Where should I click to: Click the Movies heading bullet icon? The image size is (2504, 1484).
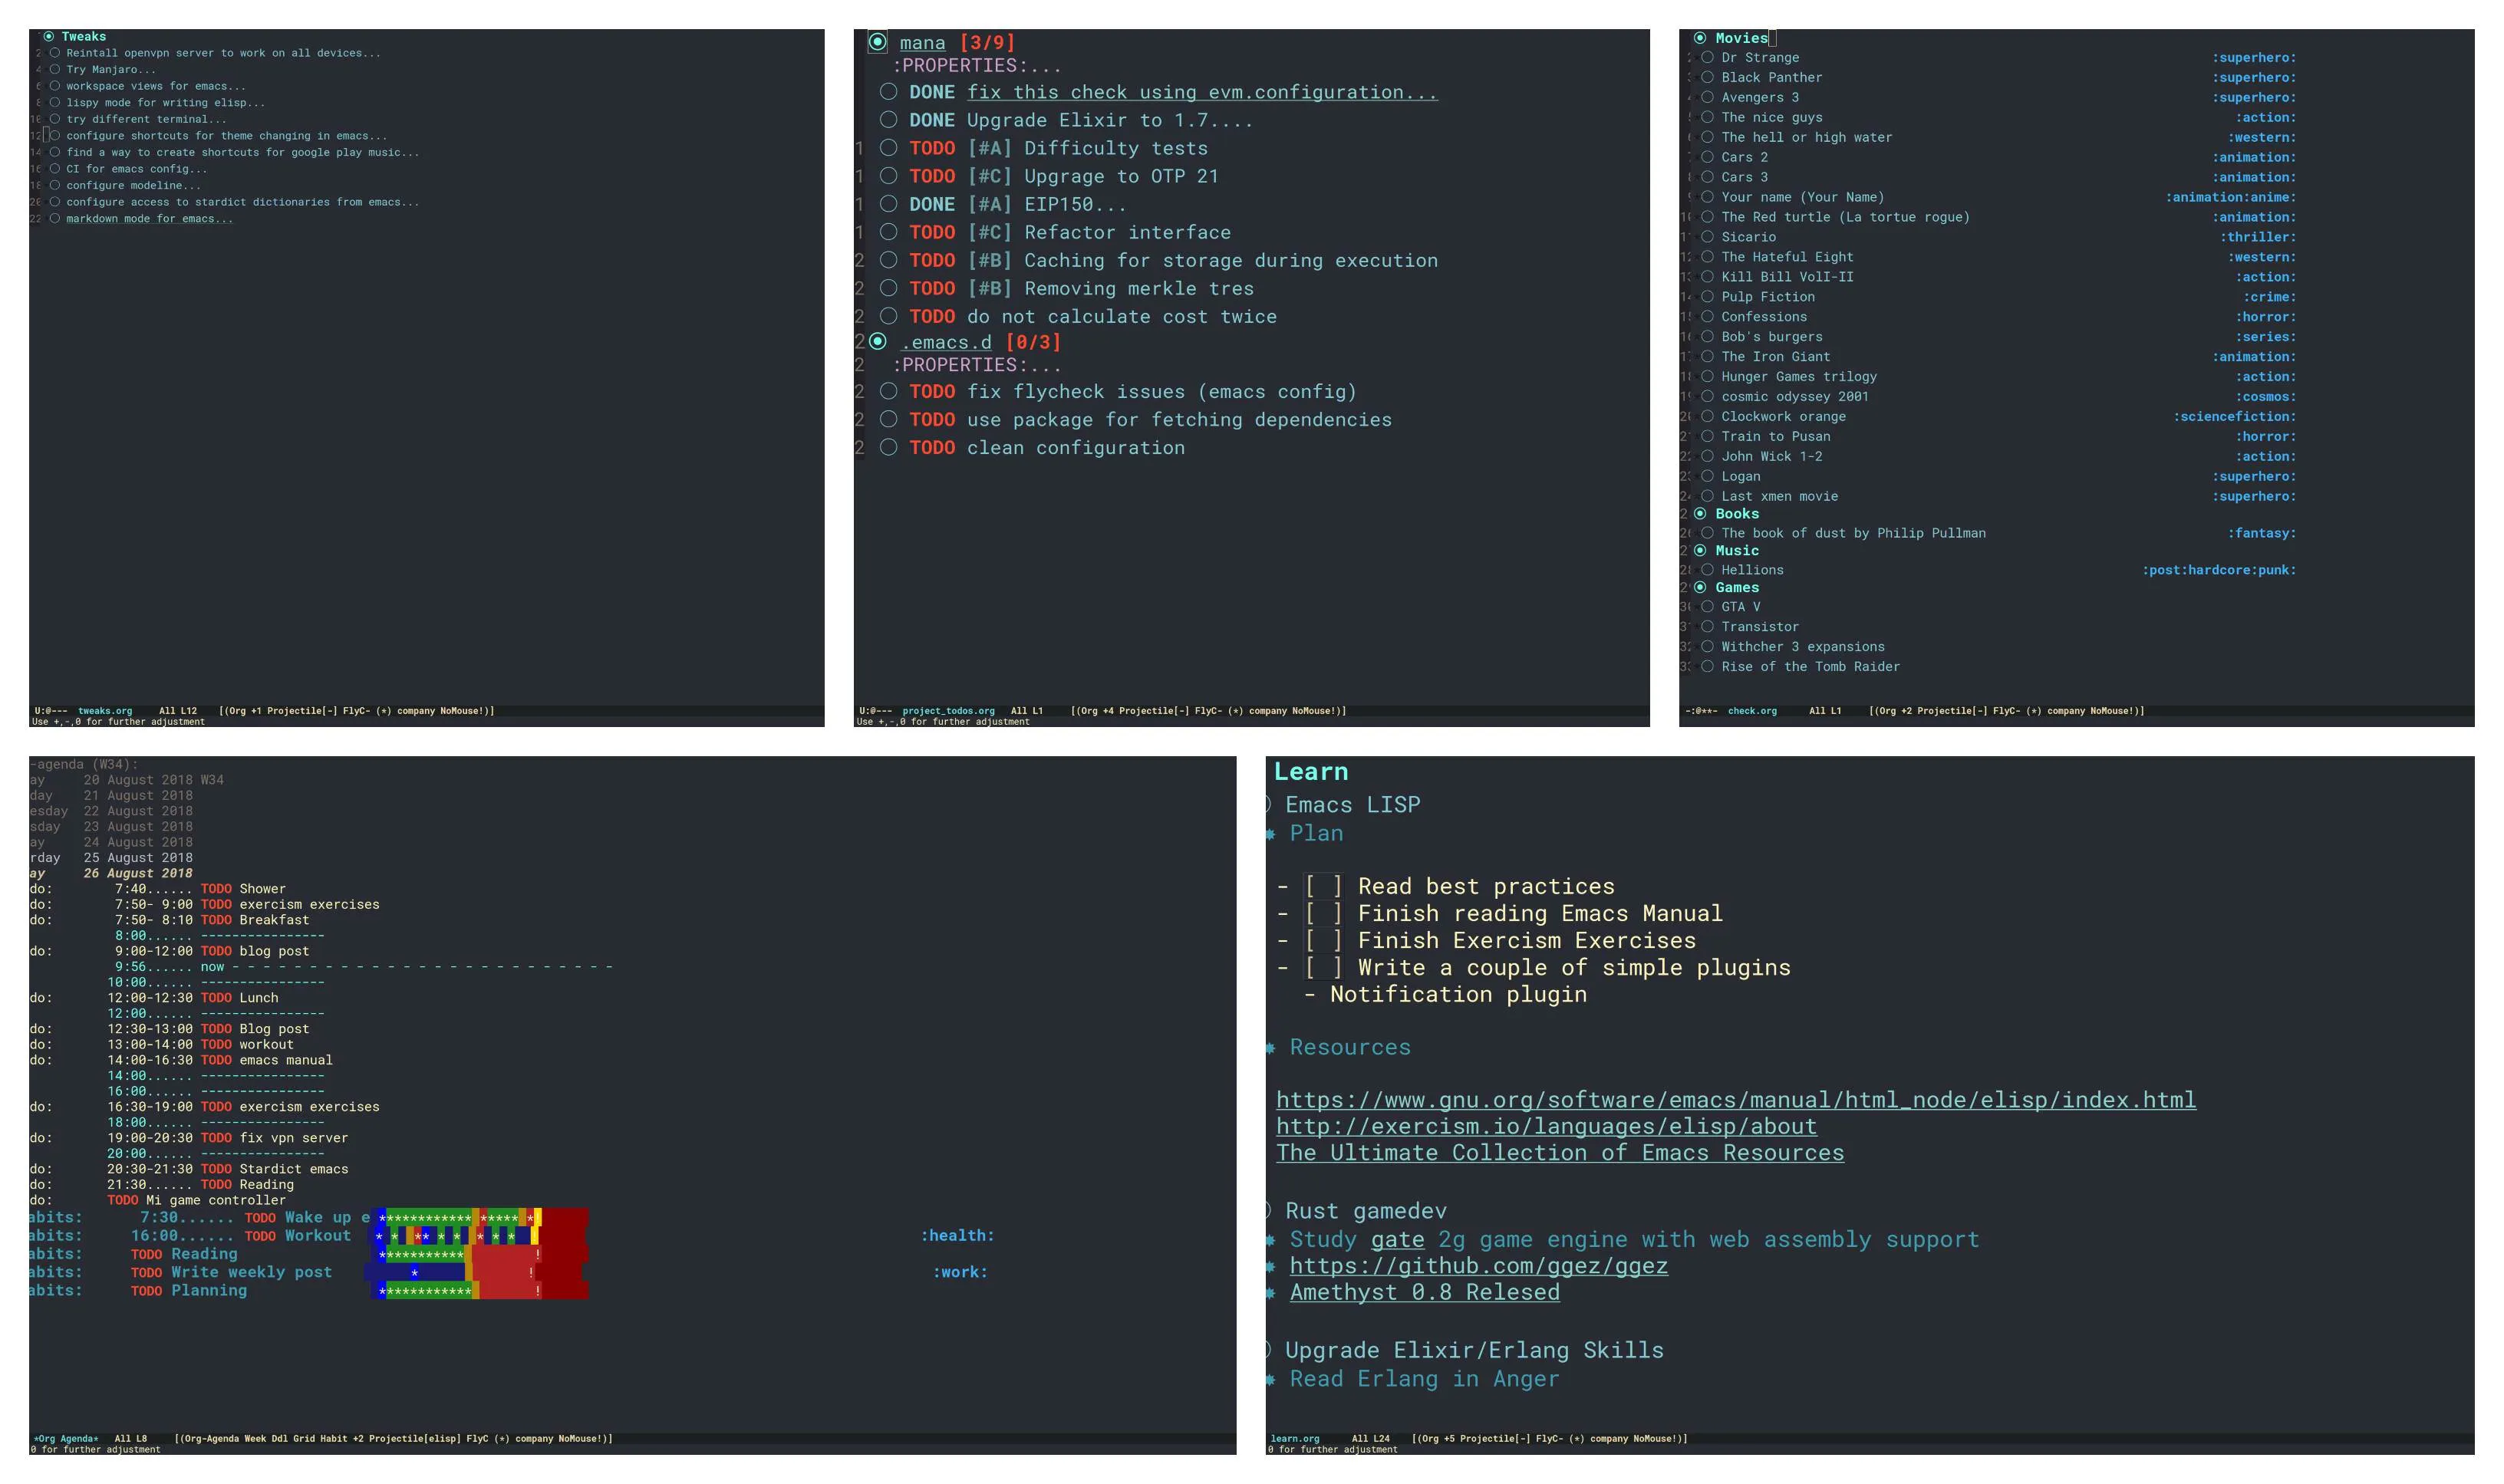point(1700,38)
